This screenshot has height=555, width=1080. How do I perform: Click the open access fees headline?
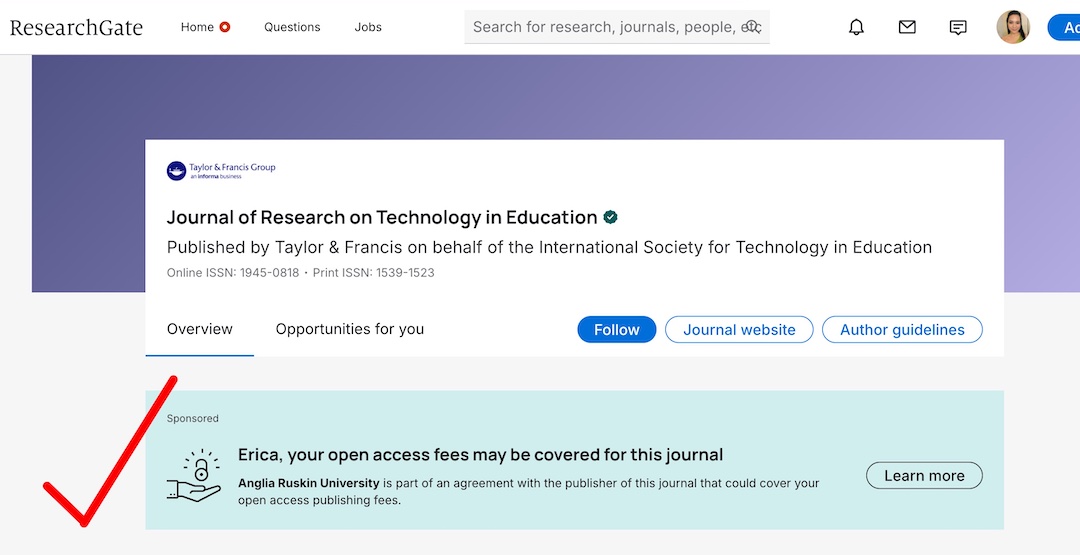pyautogui.click(x=481, y=455)
